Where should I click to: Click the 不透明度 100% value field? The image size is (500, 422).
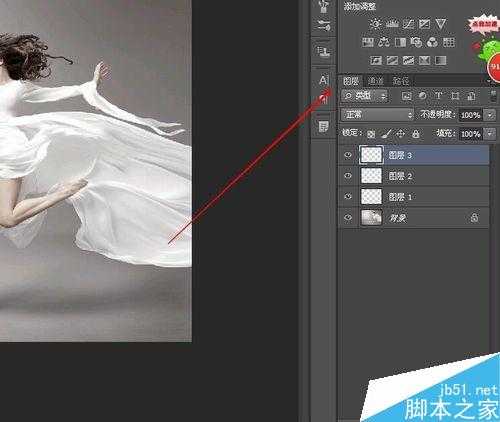coord(470,115)
